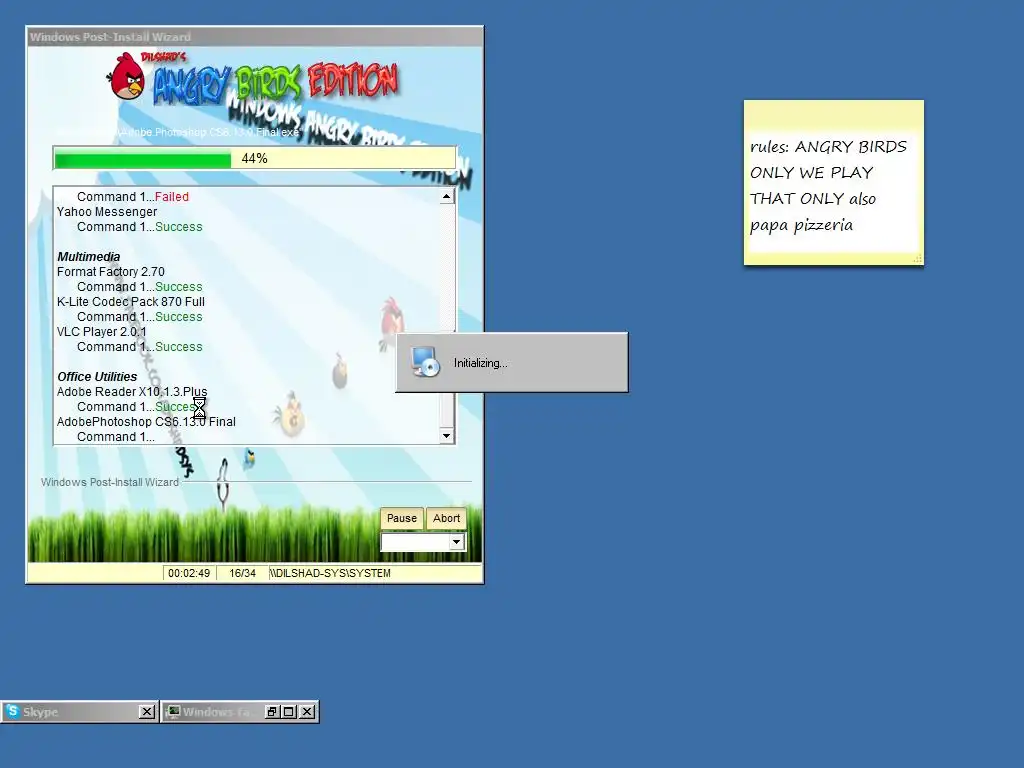
Task: Click the Pause button
Action: tap(402, 518)
